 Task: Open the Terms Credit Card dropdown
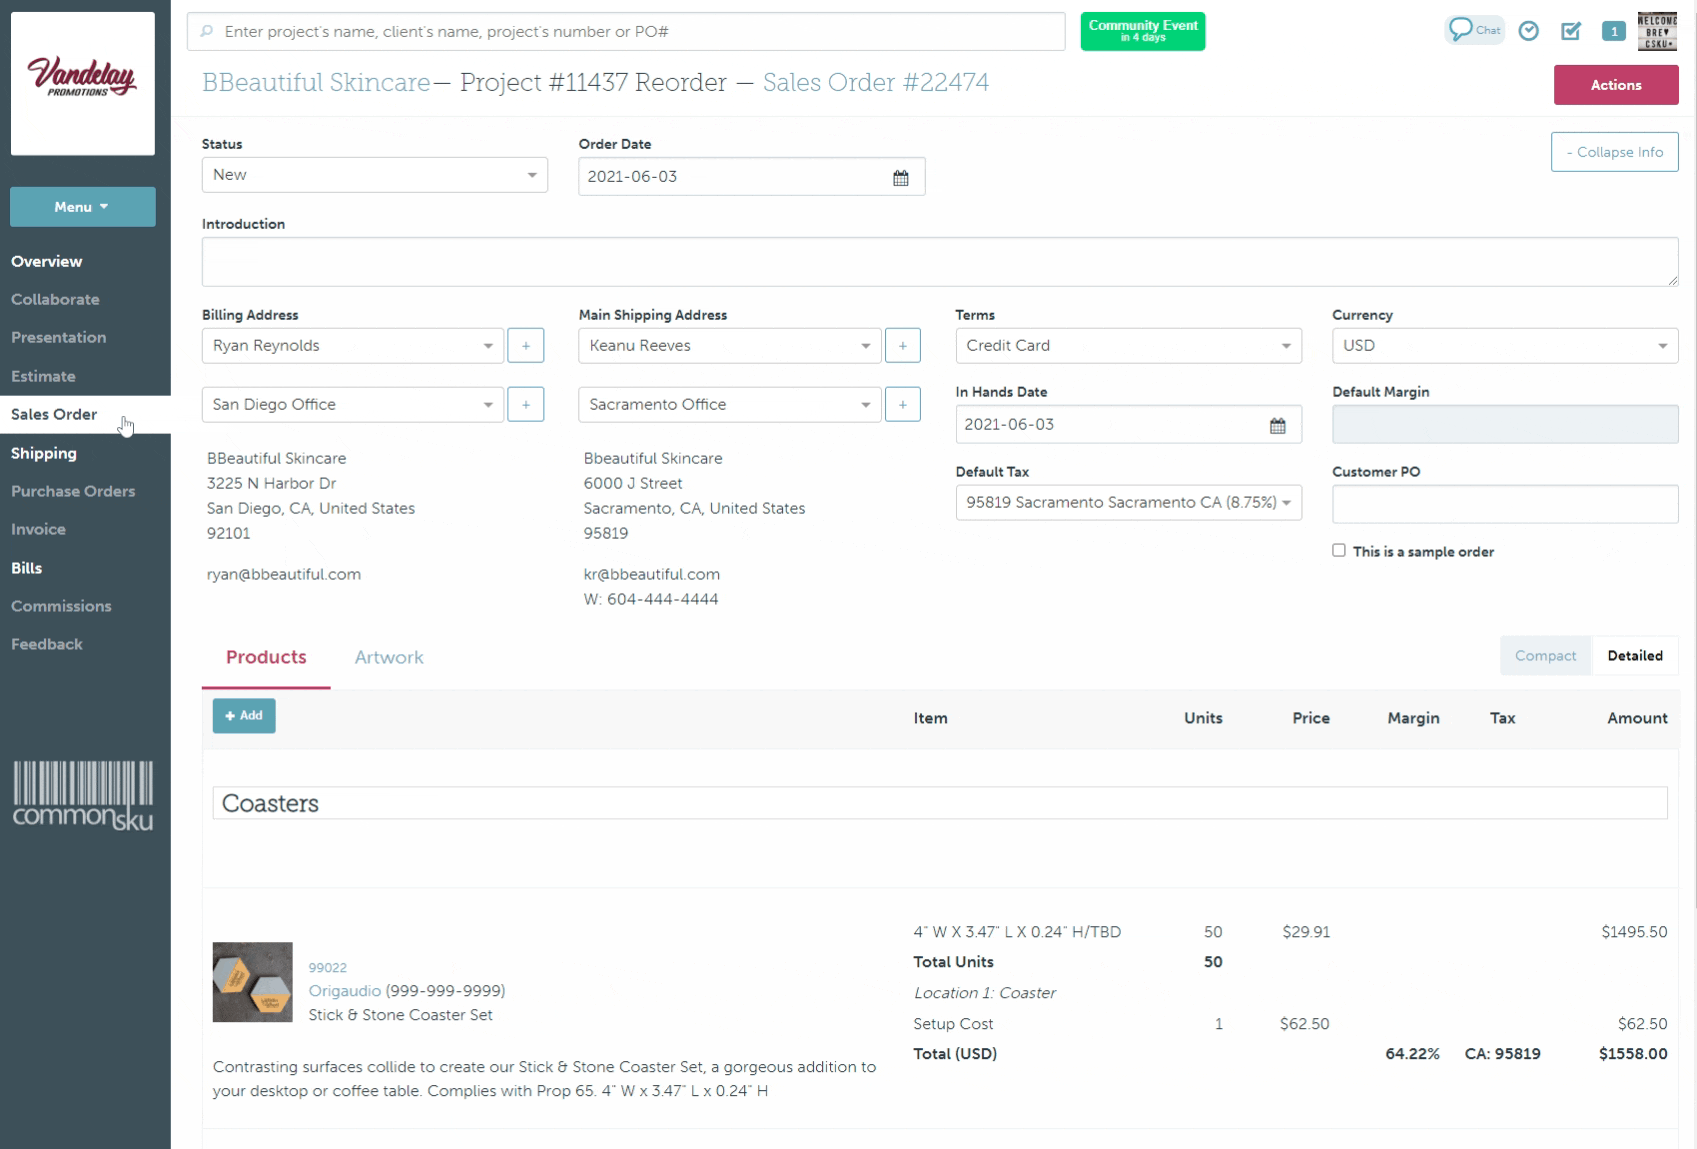coord(1128,345)
